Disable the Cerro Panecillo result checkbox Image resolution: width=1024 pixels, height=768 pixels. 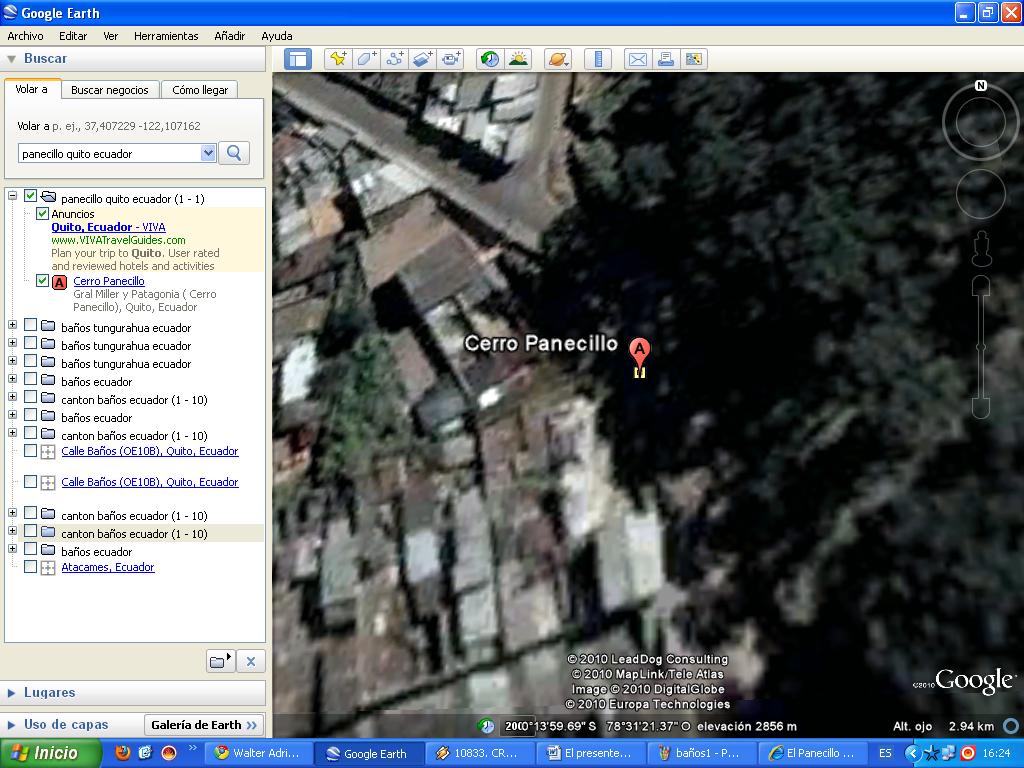tap(42, 281)
